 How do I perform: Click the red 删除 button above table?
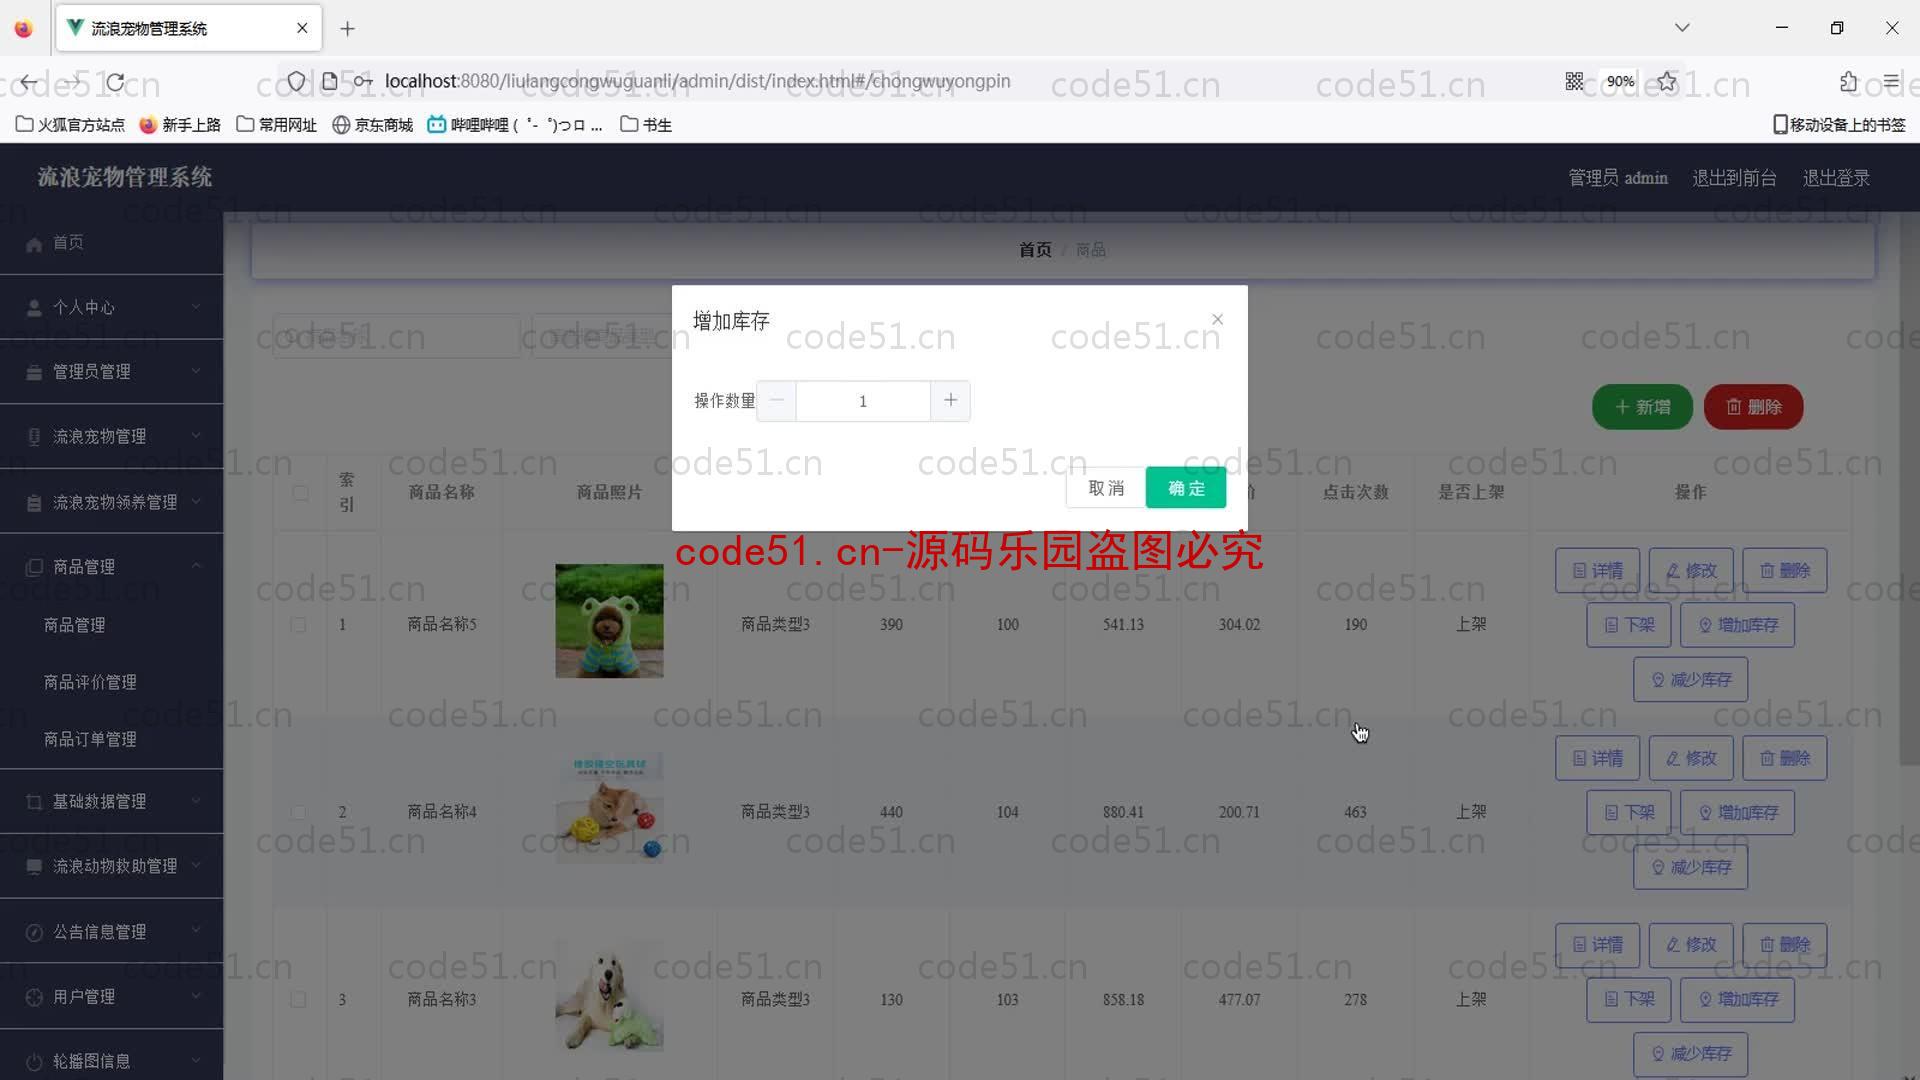point(1754,407)
